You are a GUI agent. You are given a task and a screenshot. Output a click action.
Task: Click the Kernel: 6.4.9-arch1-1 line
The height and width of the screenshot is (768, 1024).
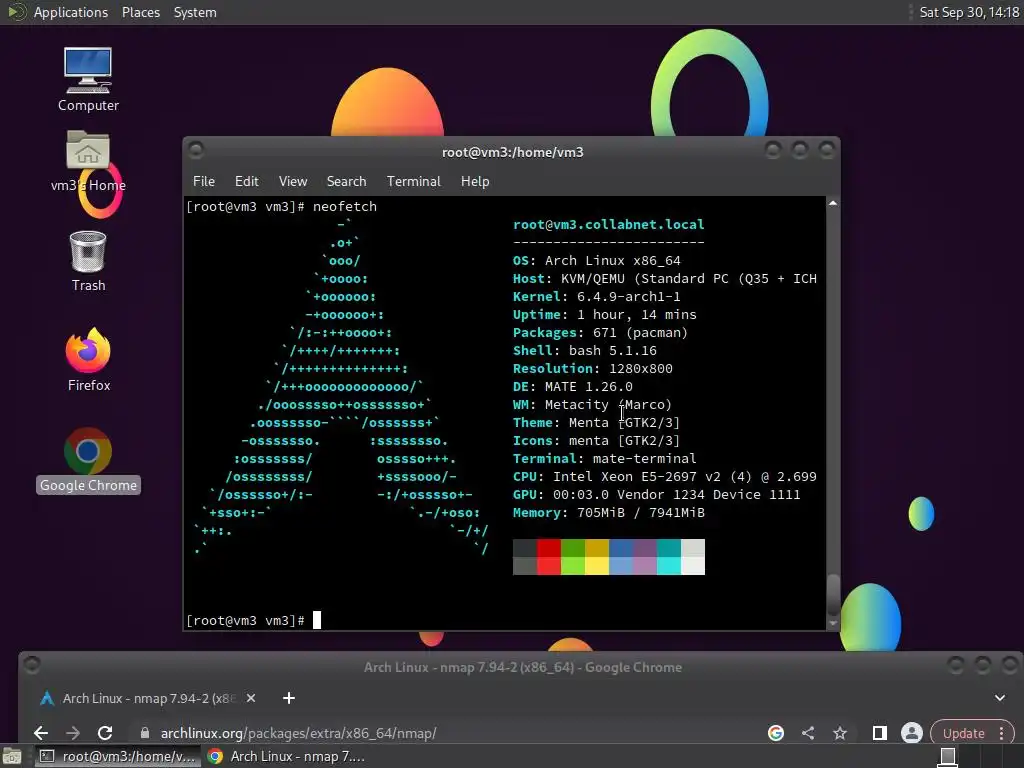point(596,296)
